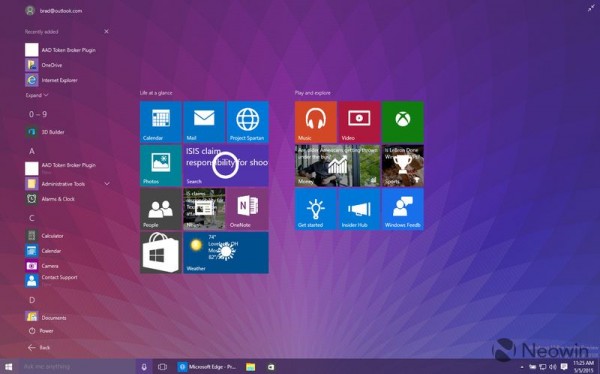
Task: Open the Store taskbar icon
Action: [271, 367]
